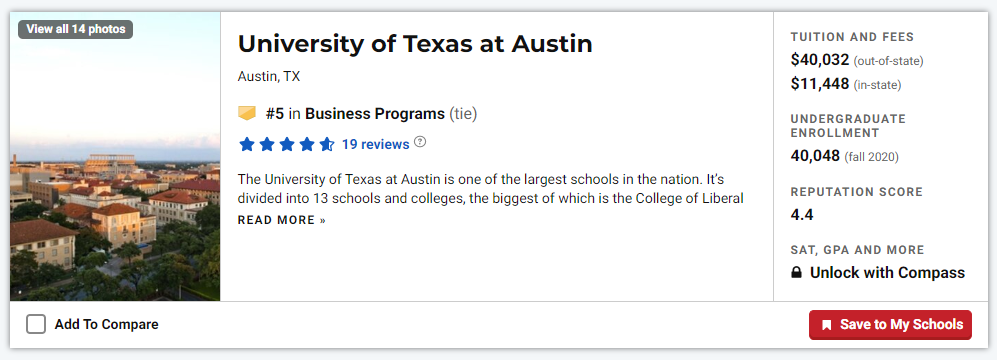
Task: Open View all 14 photos
Action: click(x=76, y=29)
